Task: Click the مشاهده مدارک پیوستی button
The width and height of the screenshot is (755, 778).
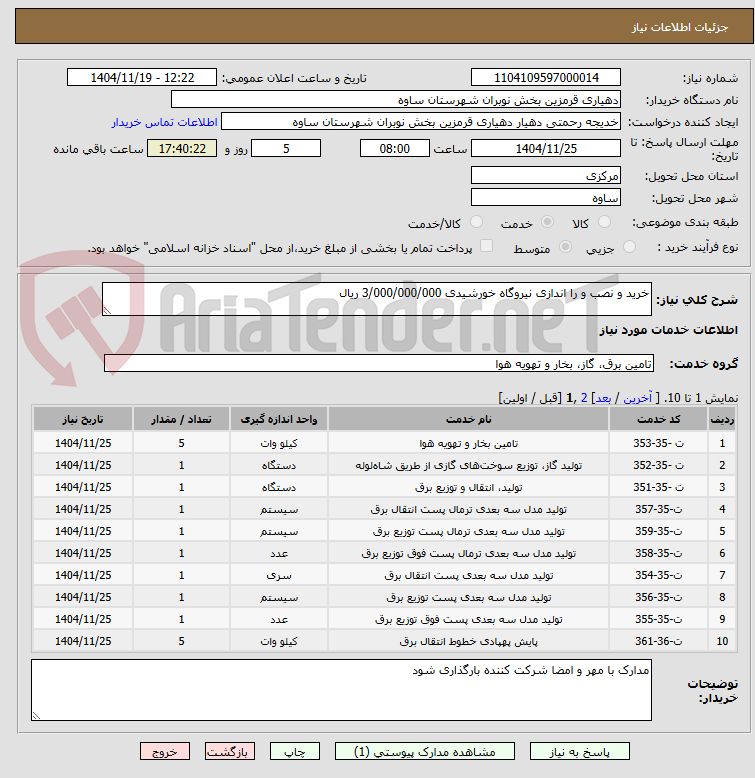Action: coord(425,751)
